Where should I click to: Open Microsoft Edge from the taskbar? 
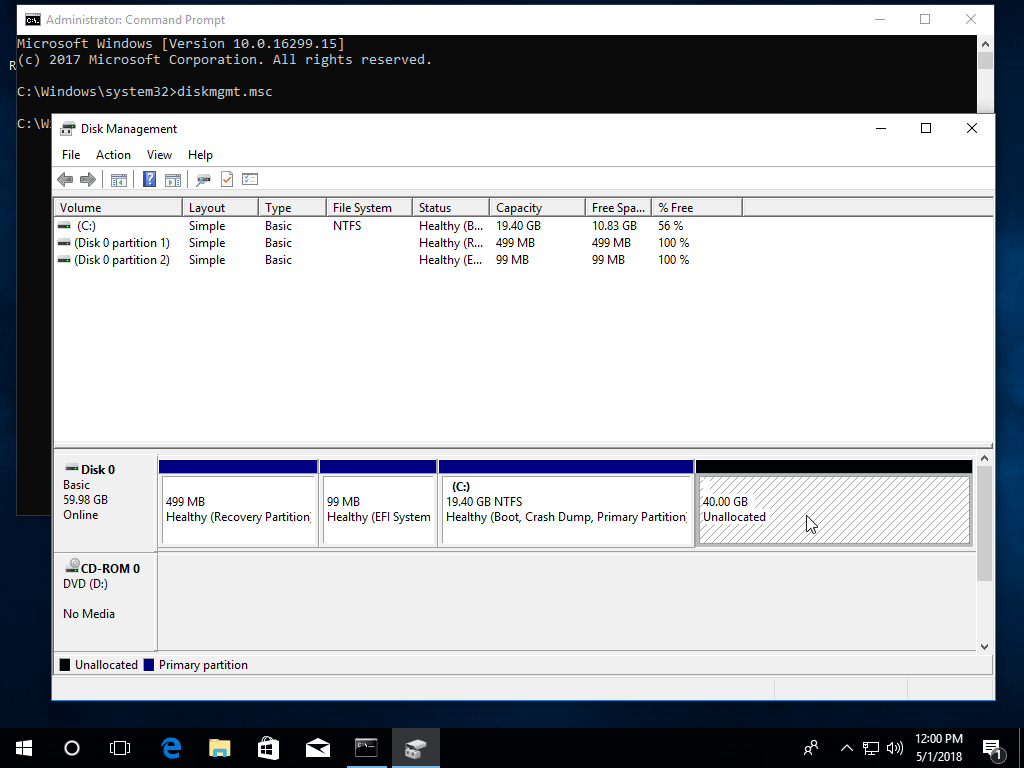point(171,748)
